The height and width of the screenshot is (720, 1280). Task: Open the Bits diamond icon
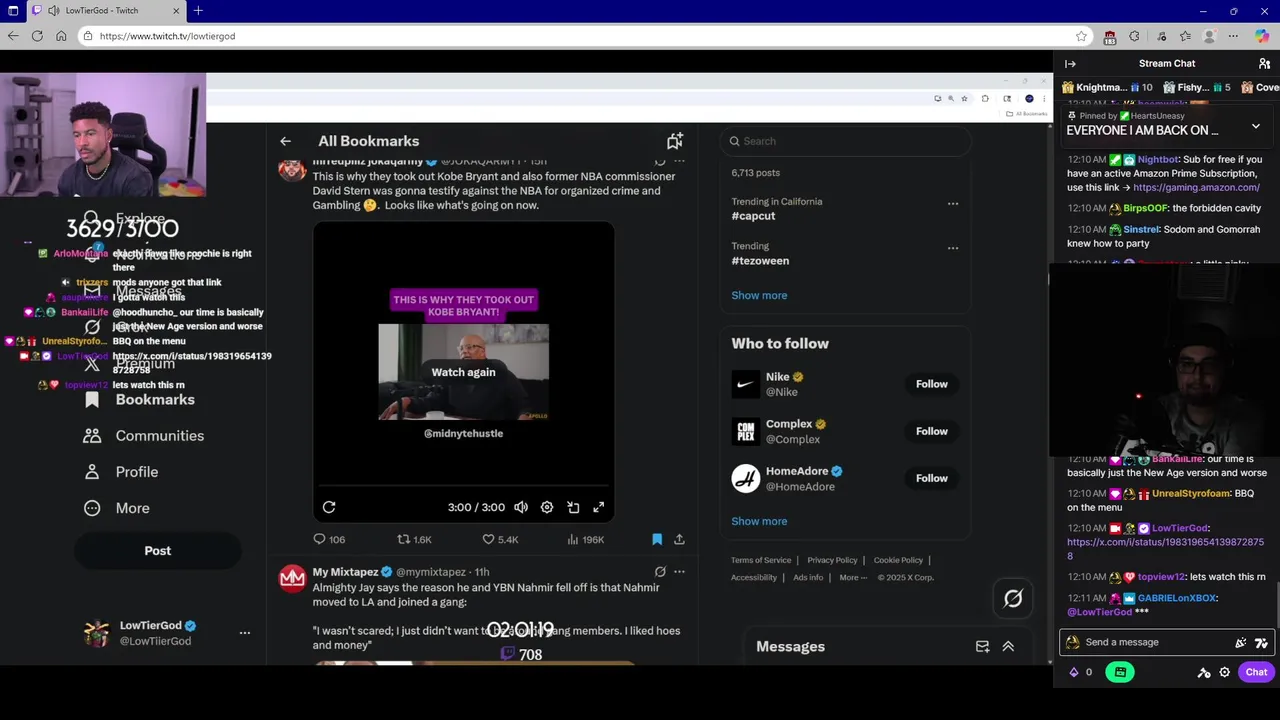click(1074, 672)
